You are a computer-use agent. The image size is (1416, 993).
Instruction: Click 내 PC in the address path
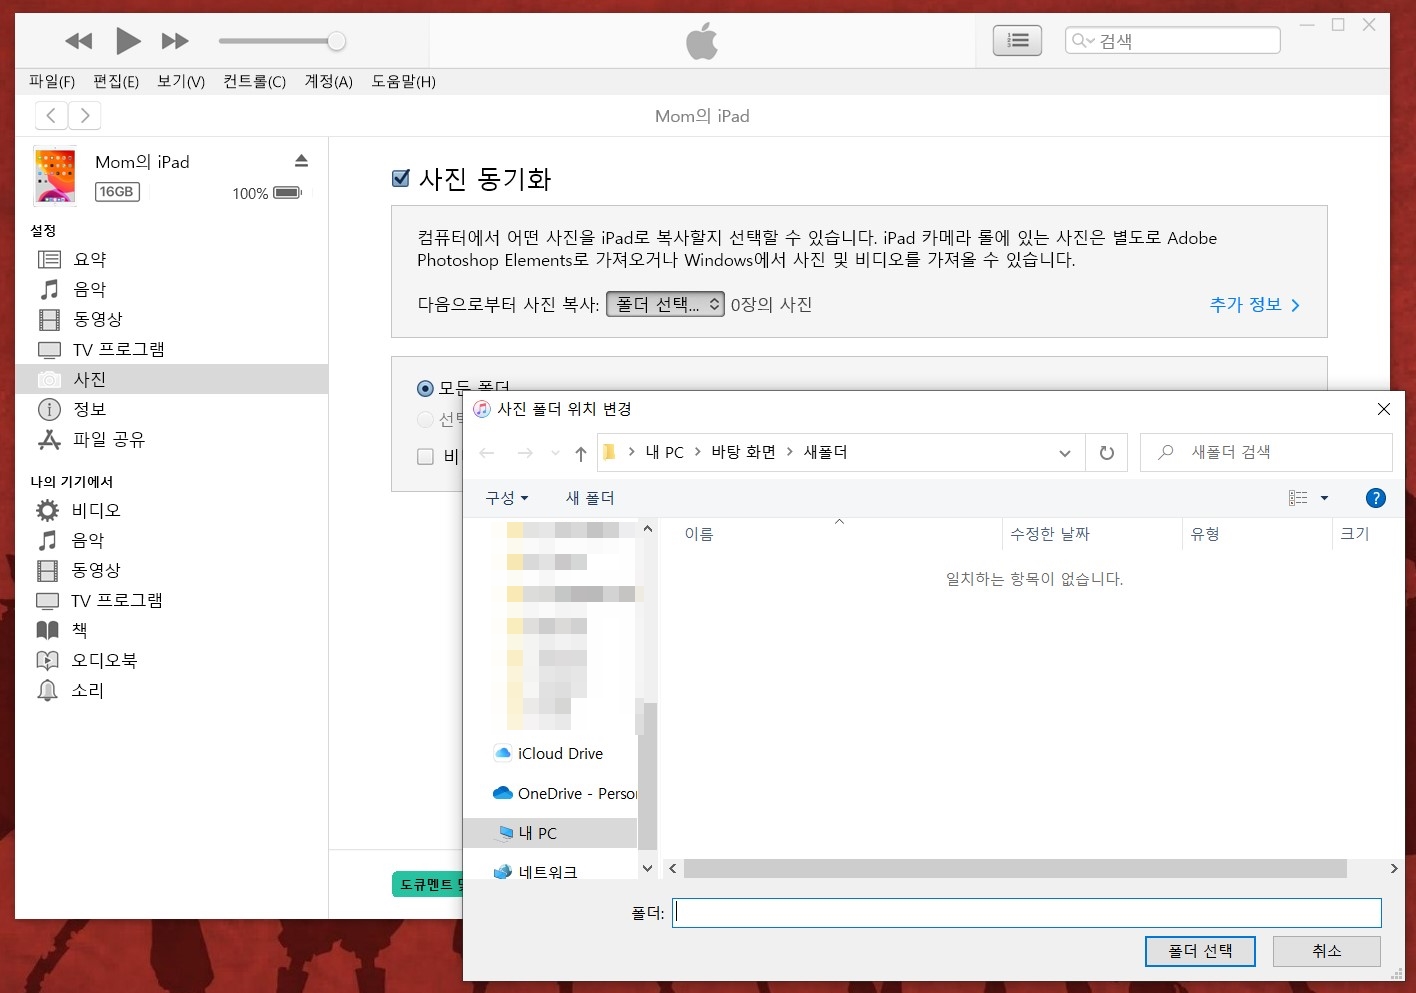coord(665,452)
